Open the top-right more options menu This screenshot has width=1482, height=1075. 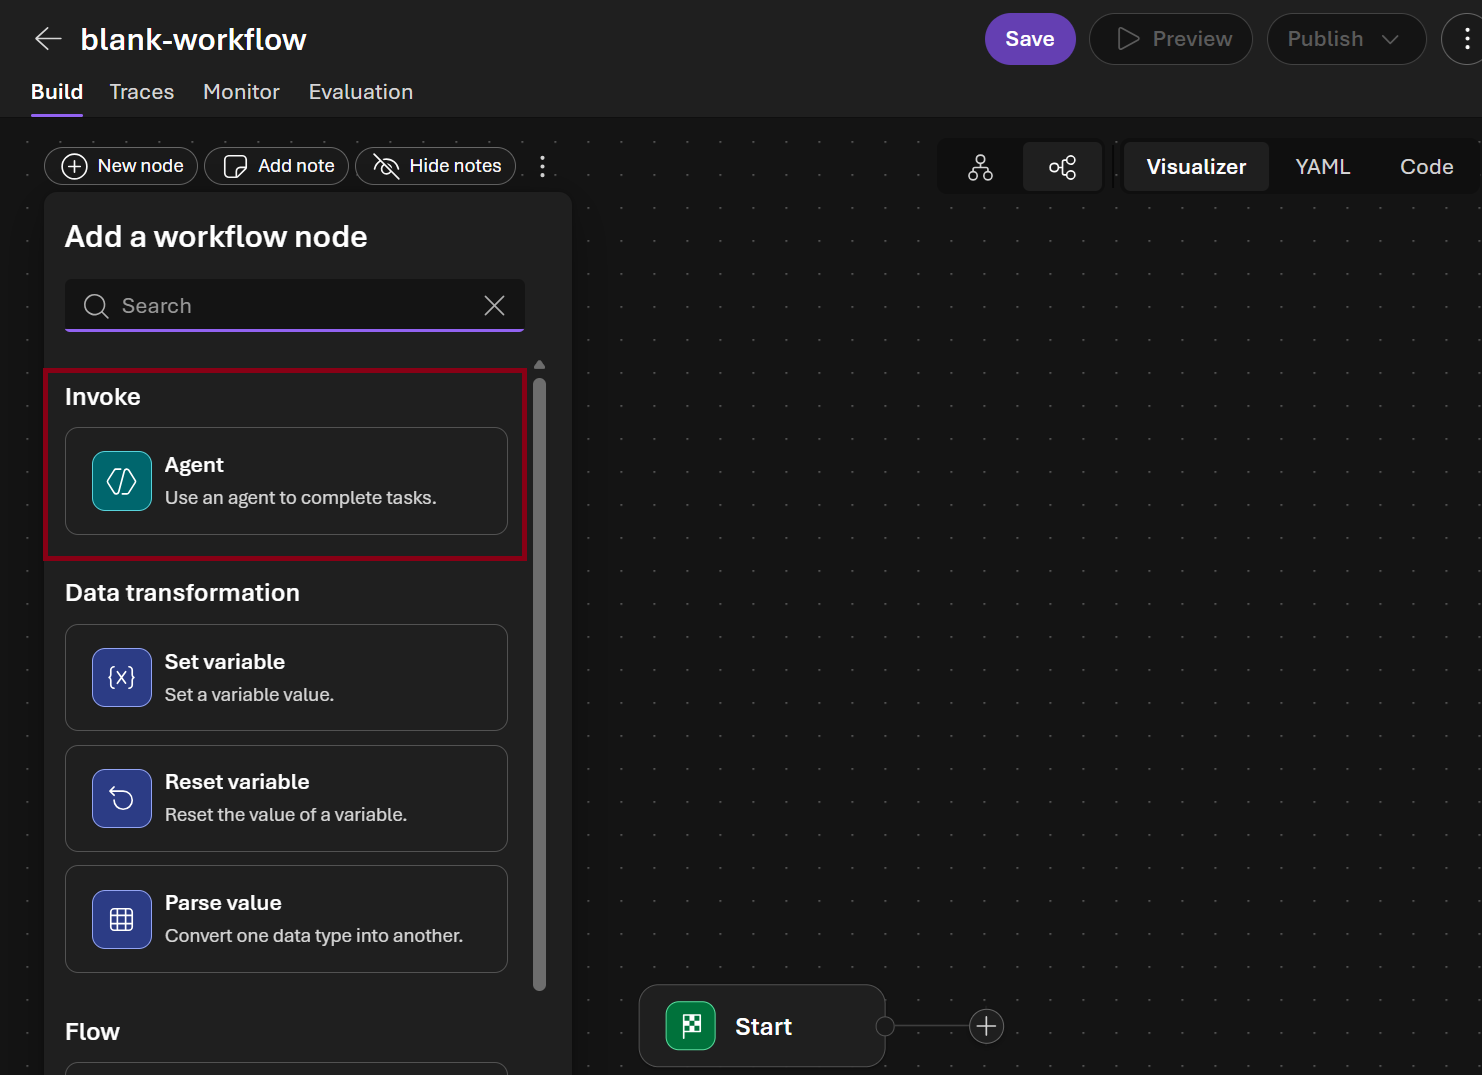coord(1466,39)
